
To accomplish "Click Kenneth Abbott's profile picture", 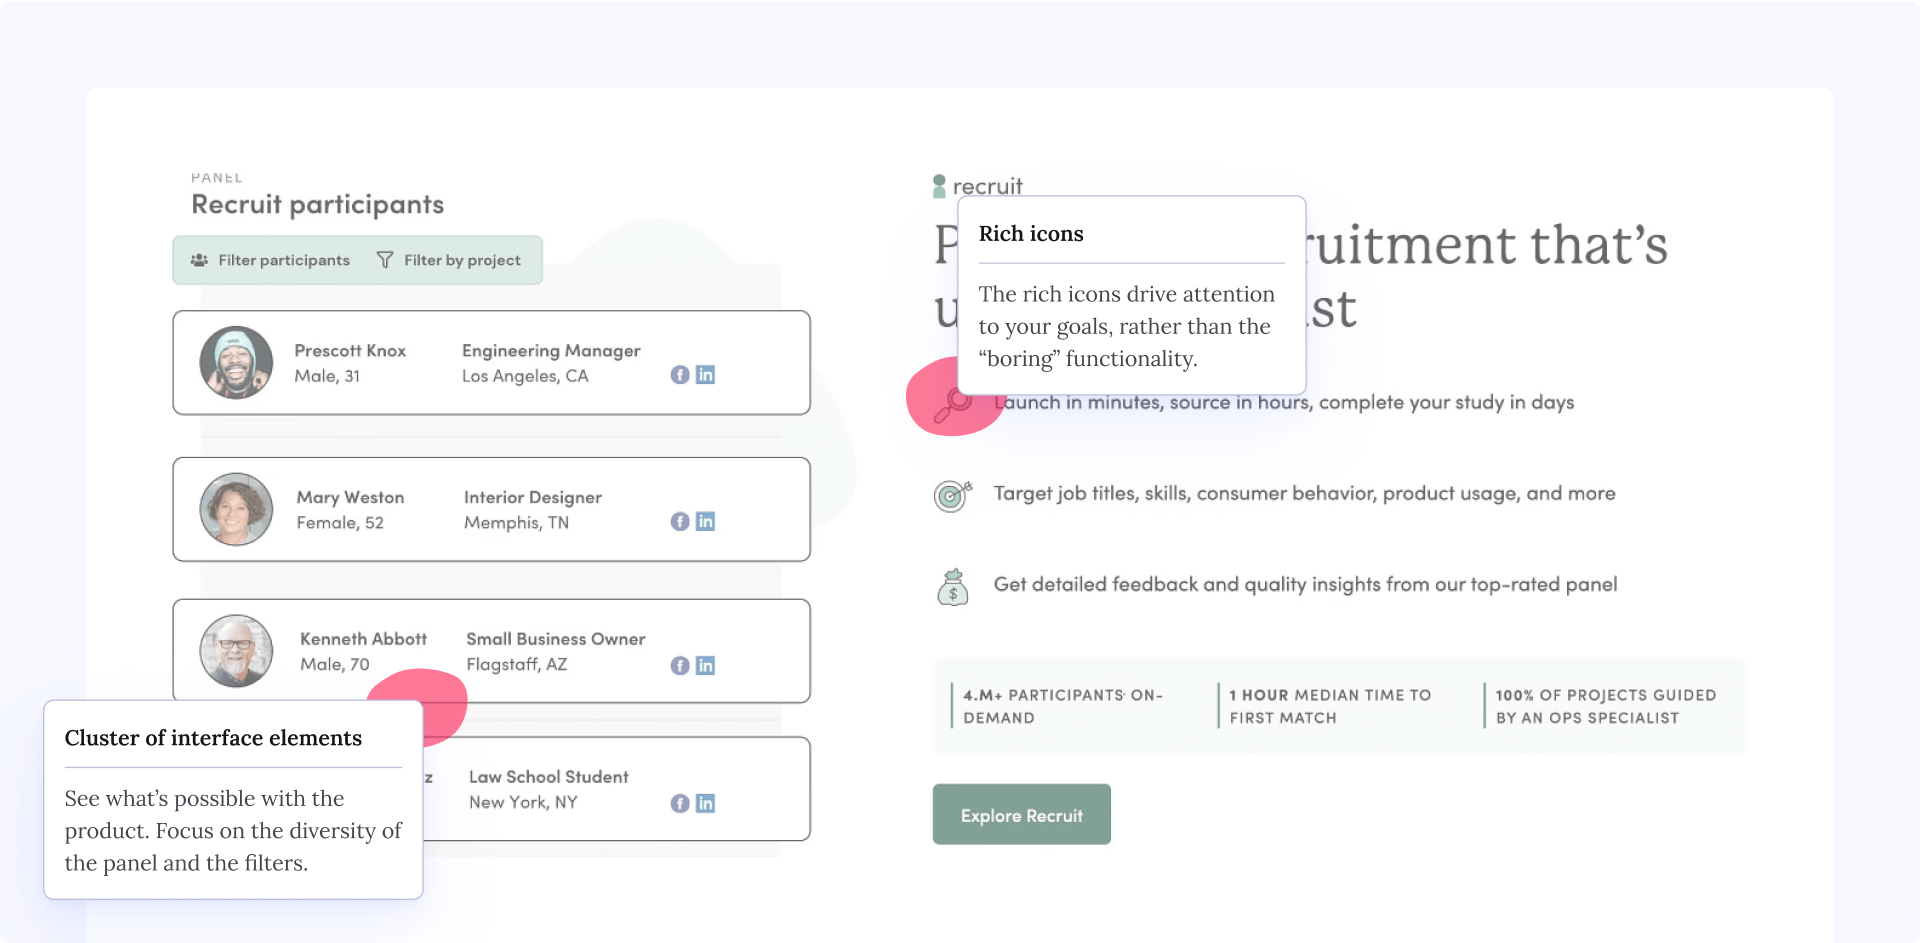I will [236, 651].
